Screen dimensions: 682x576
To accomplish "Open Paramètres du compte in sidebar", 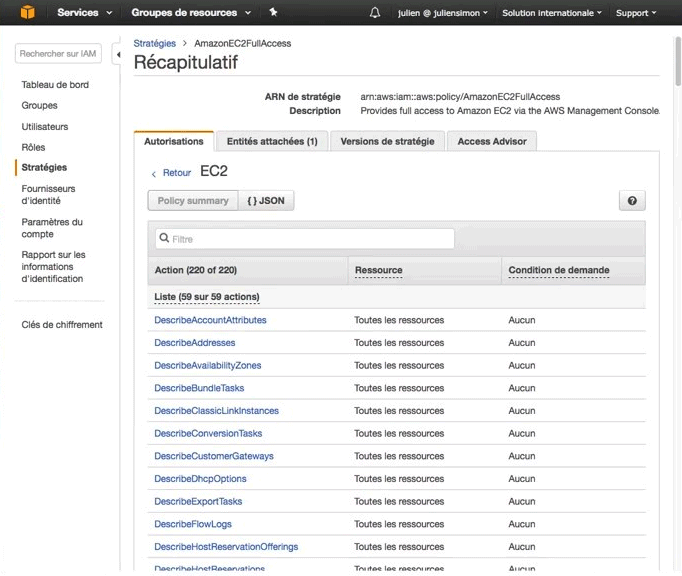I will (x=52, y=228).
